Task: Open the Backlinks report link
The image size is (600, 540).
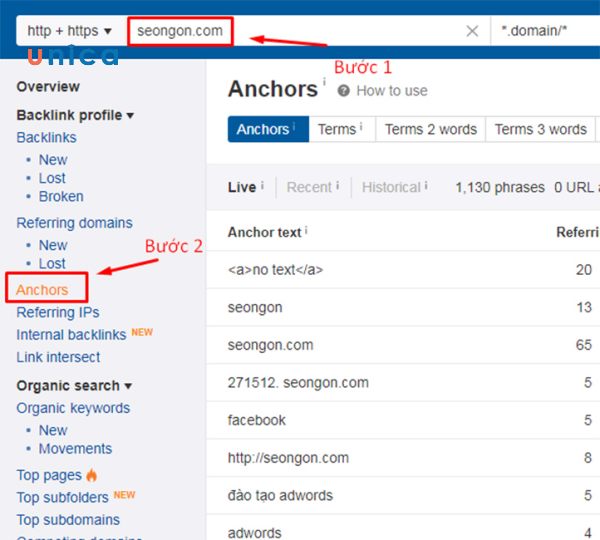Action: click(x=46, y=137)
